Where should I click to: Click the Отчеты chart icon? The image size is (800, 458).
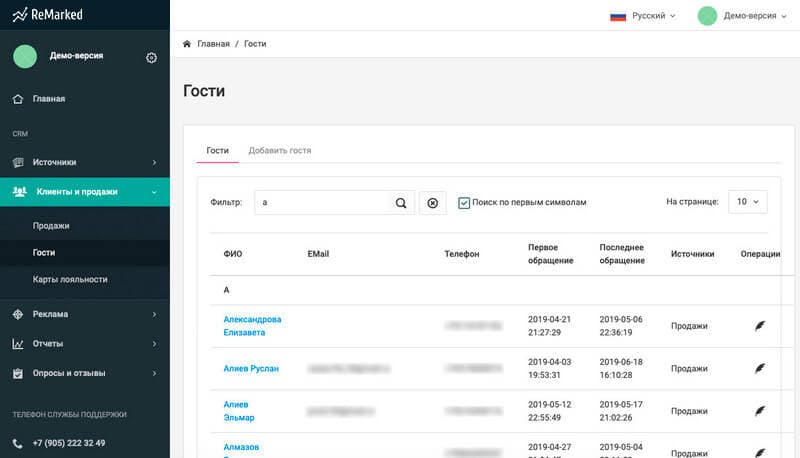pos(18,344)
